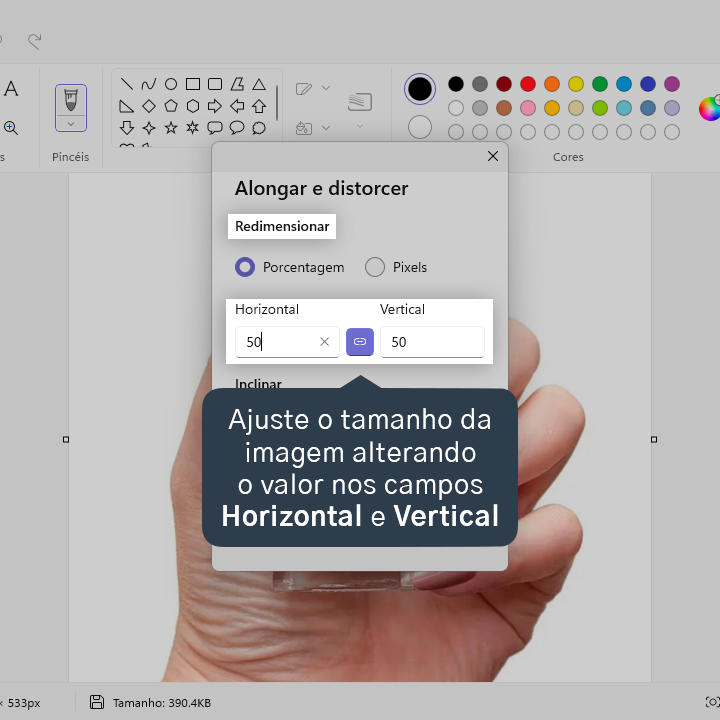
Task: Pick the purple color swatch
Action: [x=672, y=84]
